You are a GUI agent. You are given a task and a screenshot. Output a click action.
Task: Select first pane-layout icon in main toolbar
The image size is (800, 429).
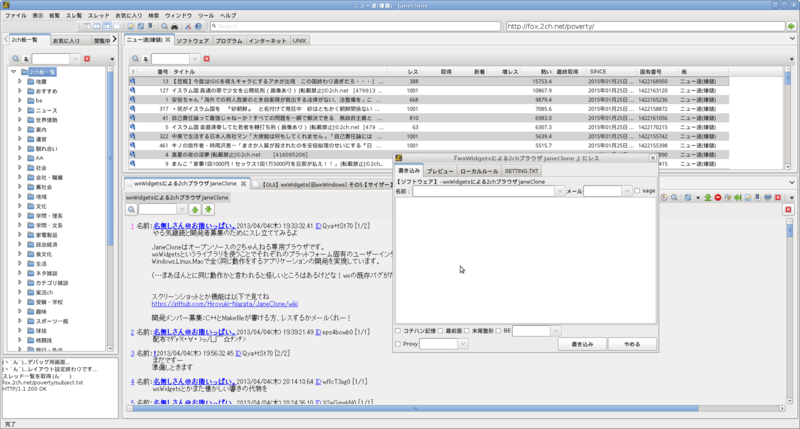pos(87,26)
